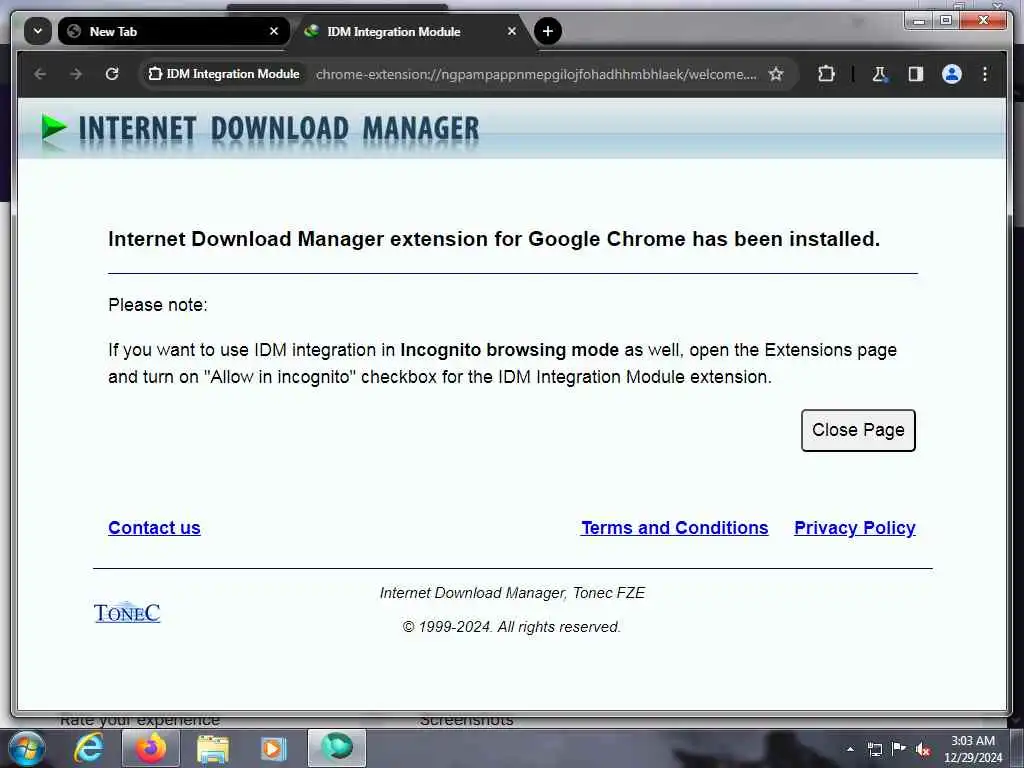1024x768 pixels.
Task: Minimize the browser window
Action: click(919, 21)
